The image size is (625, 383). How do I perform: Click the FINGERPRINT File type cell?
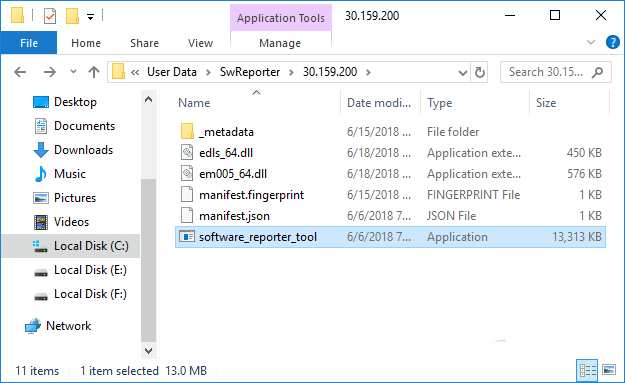(x=474, y=194)
